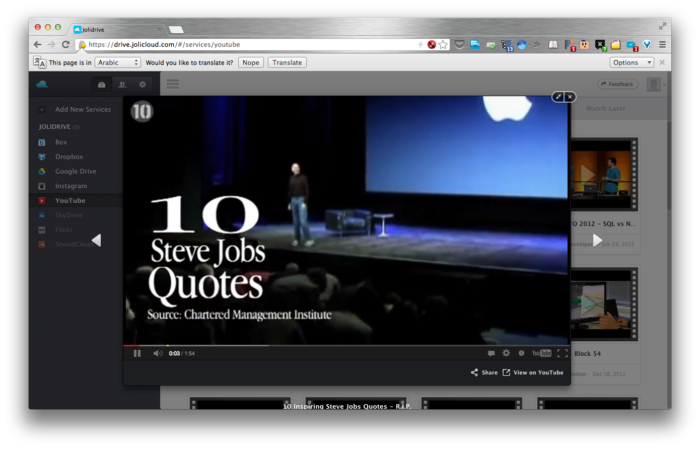The image size is (700, 449).
Task: Close the video lightbox overlay
Action: [570, 97]
